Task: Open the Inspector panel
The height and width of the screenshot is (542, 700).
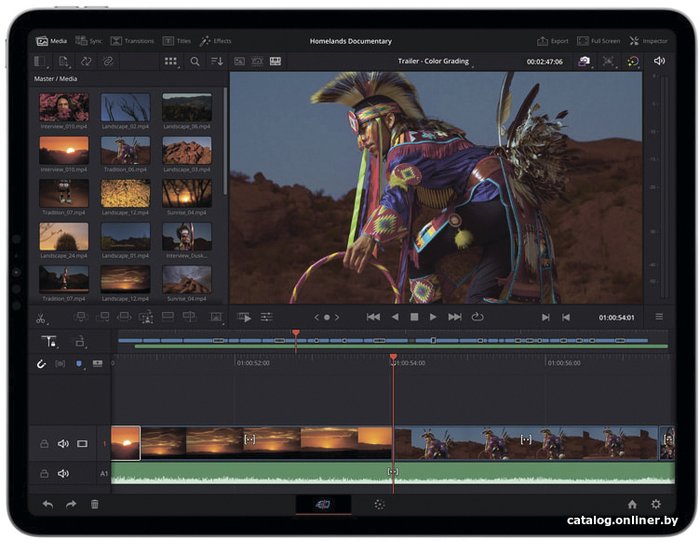Action: pyautogui.click(x=648, y=41)
